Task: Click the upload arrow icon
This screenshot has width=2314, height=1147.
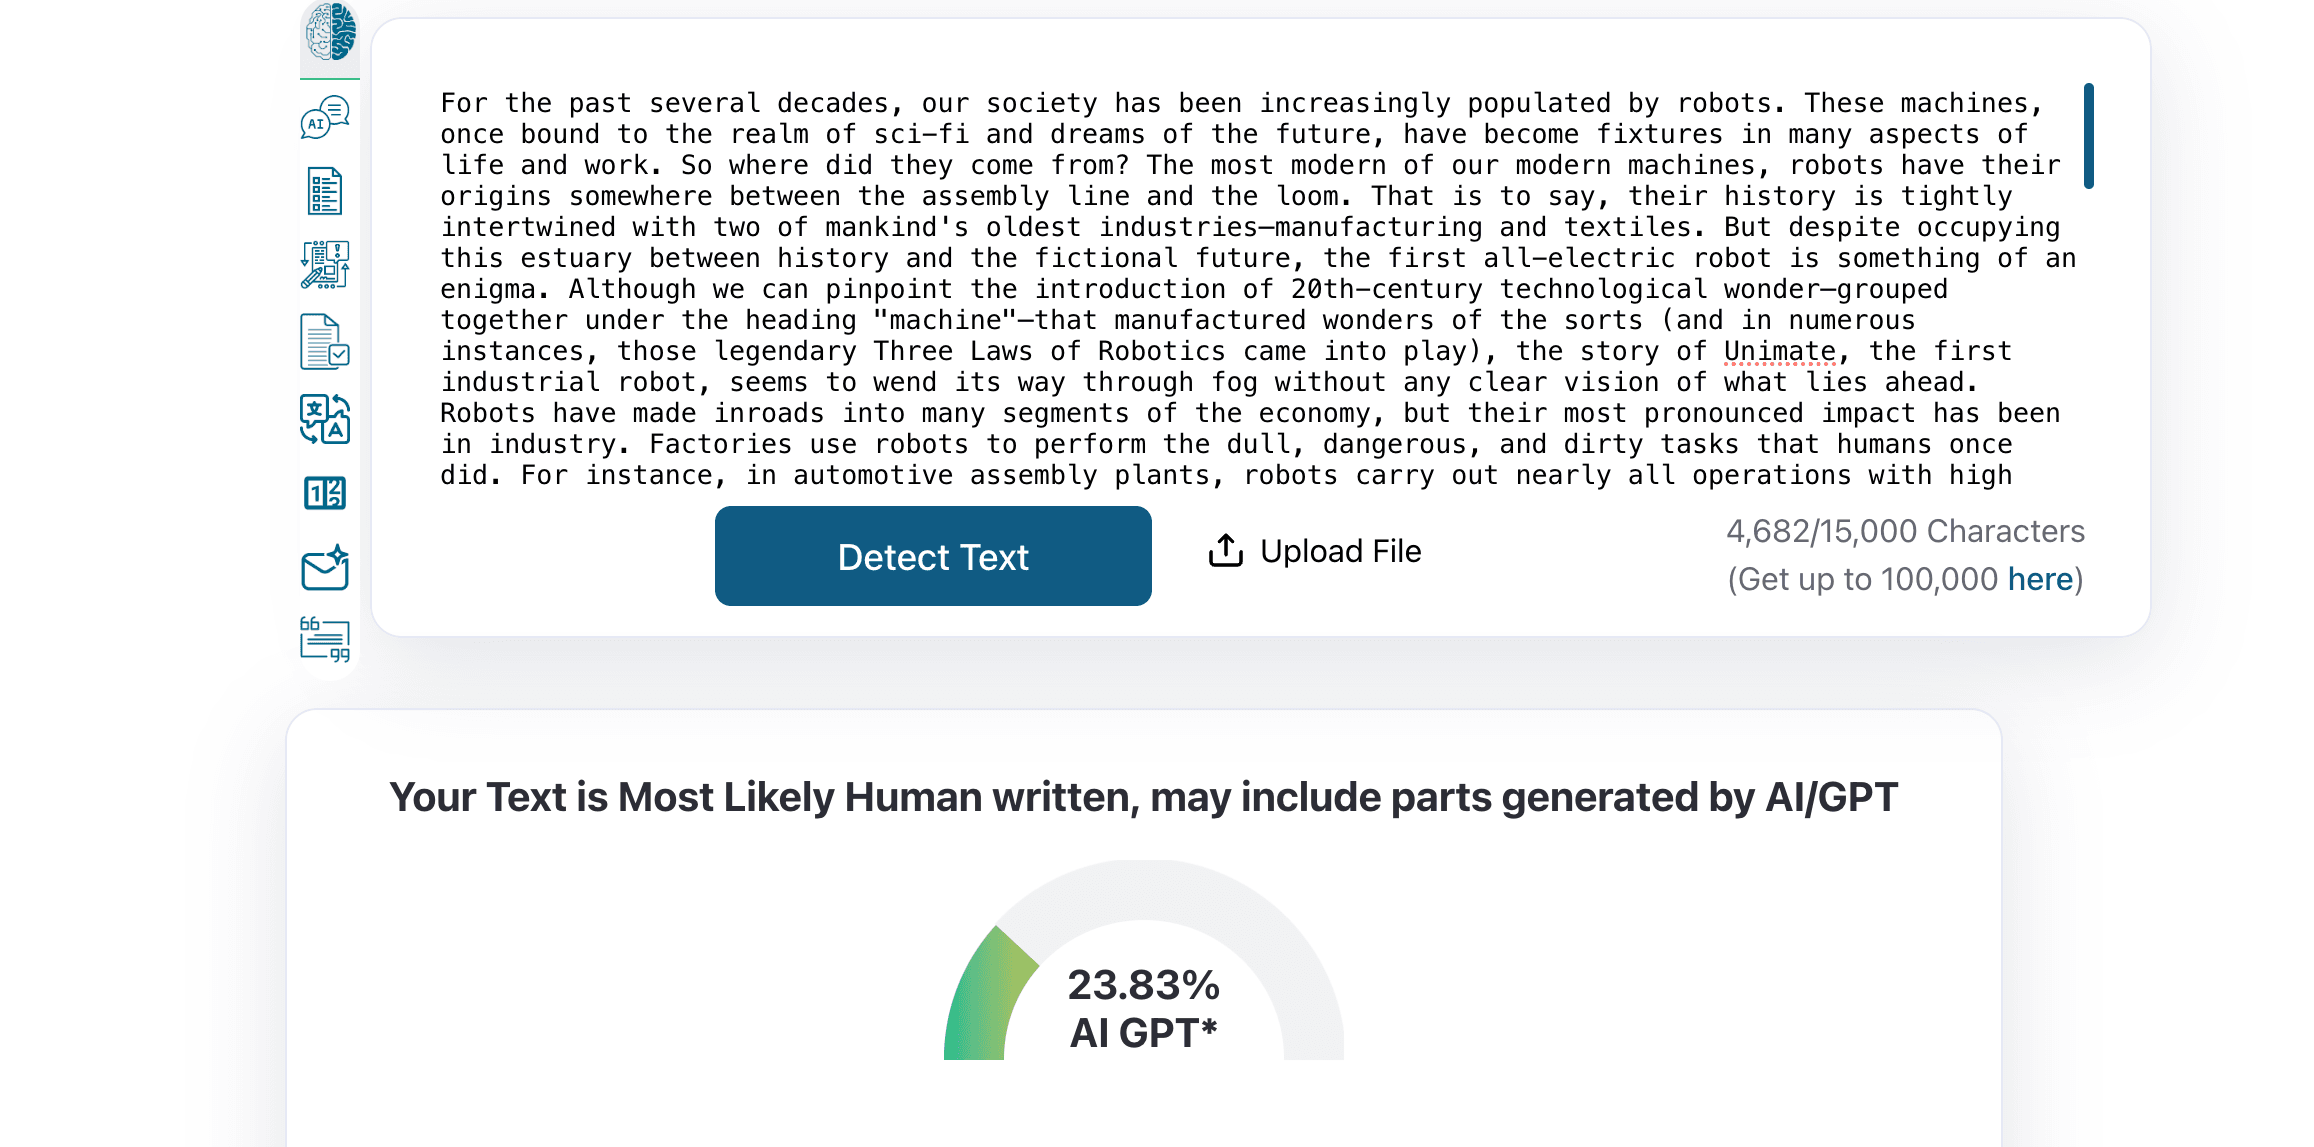Action: pyautogui.click(x=1226, y=550)
